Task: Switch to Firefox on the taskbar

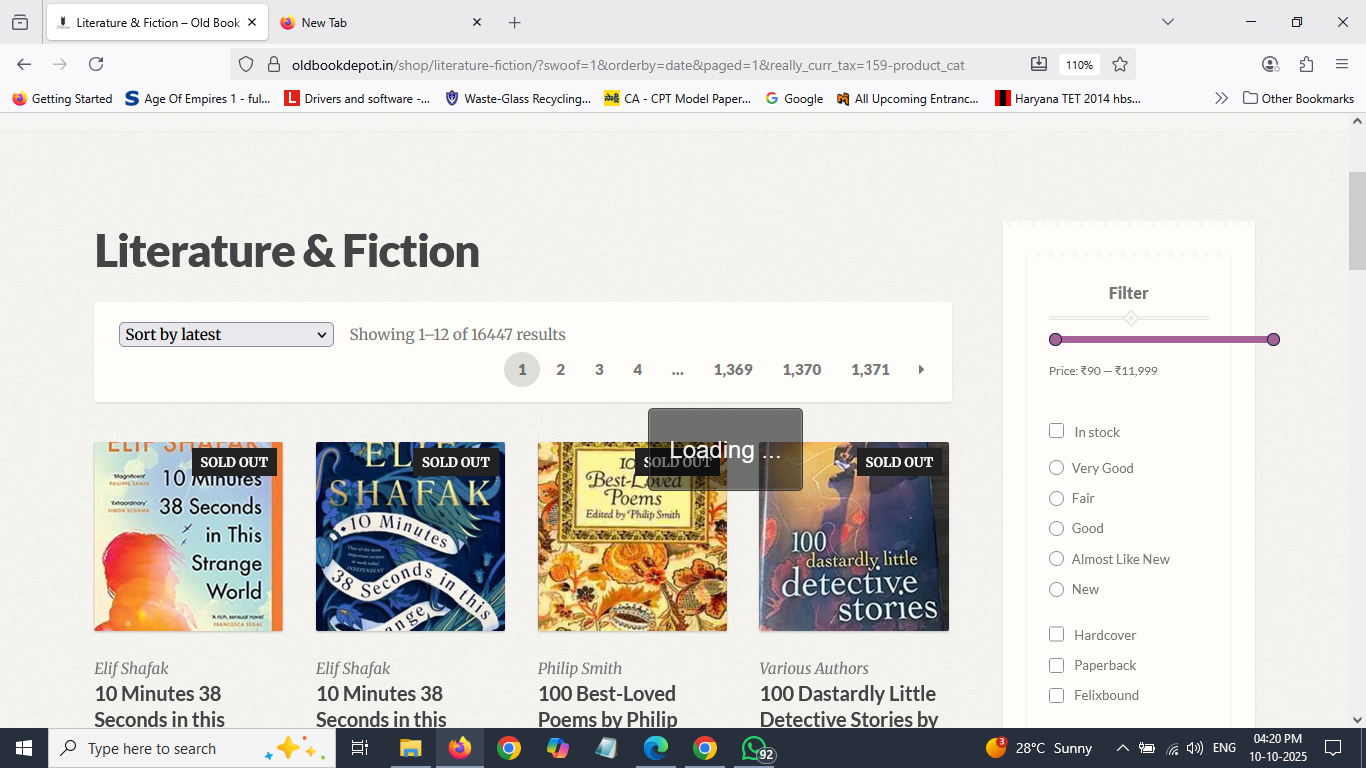Action: tap(460, 748)
